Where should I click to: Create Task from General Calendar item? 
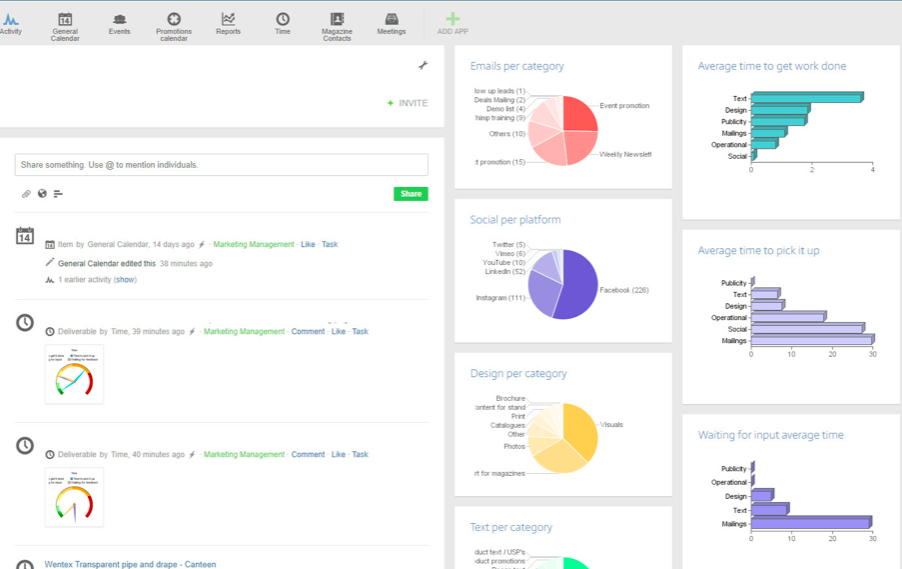(330, 245)
